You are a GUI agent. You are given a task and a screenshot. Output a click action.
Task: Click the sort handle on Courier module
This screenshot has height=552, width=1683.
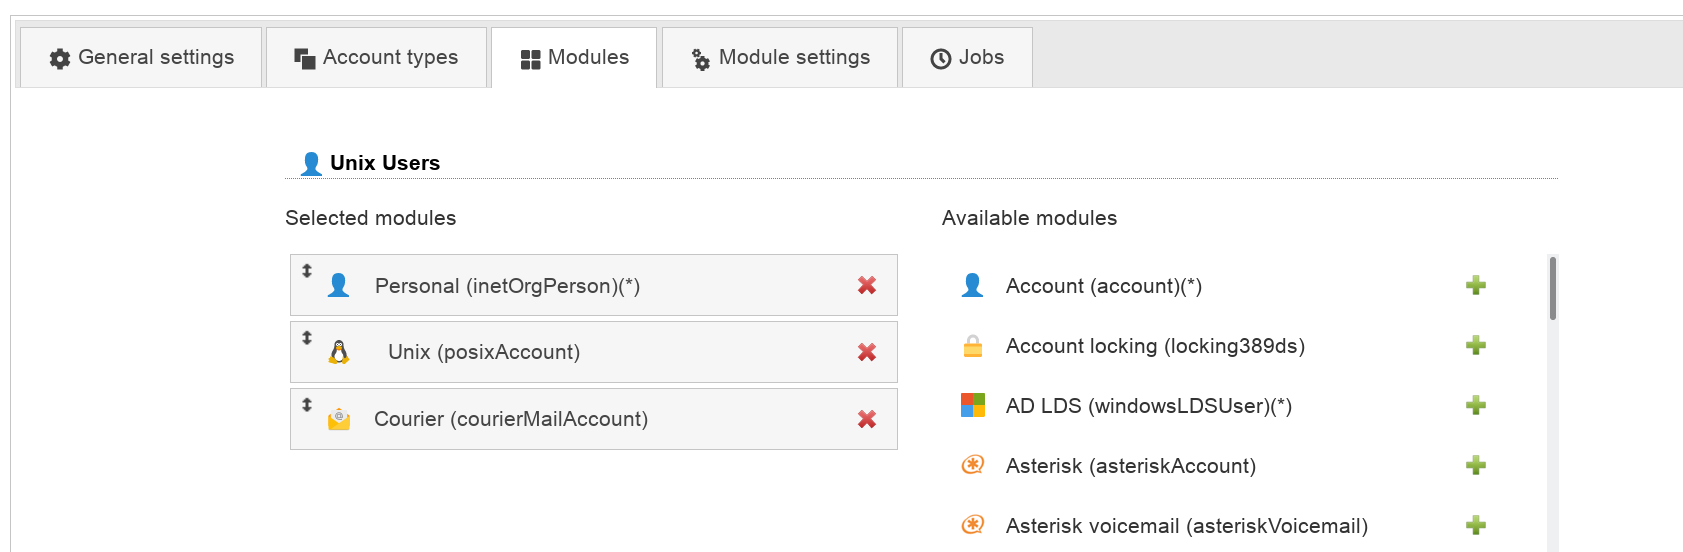(307, 405)
